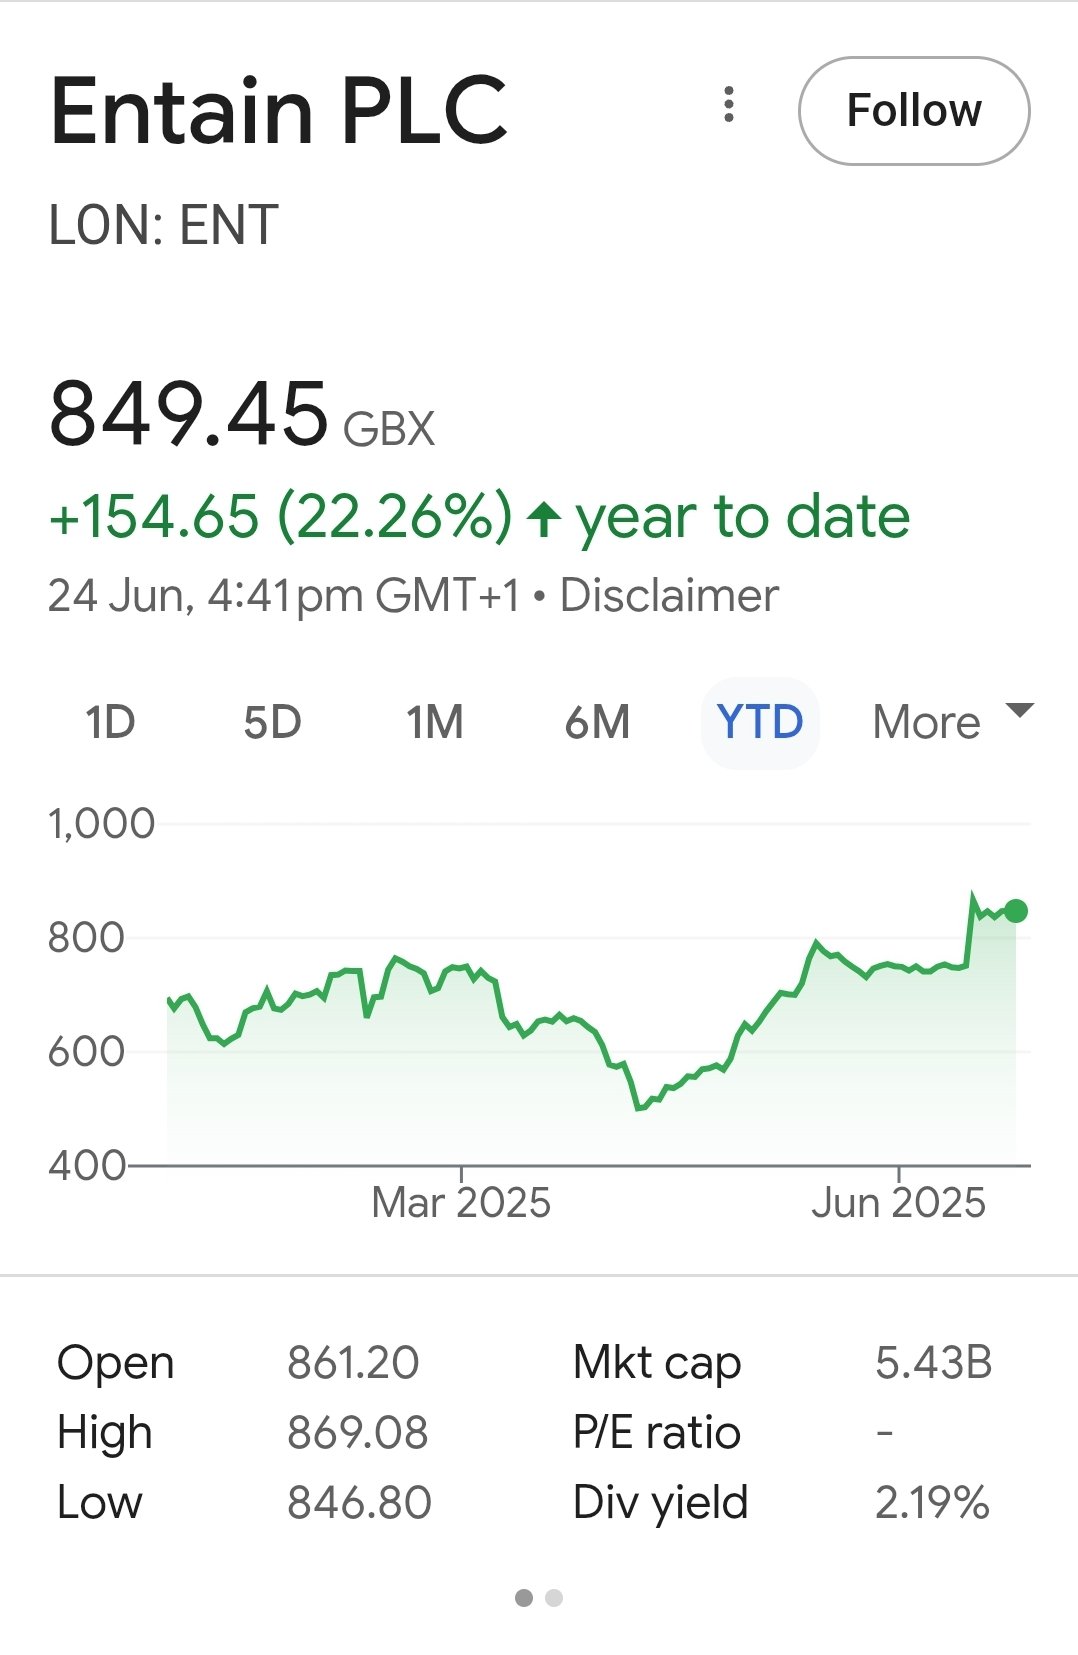Viewport: 1078px width, 1655px height.
Task: Expand the More time ranges dropdown
Action: point(950,722)
